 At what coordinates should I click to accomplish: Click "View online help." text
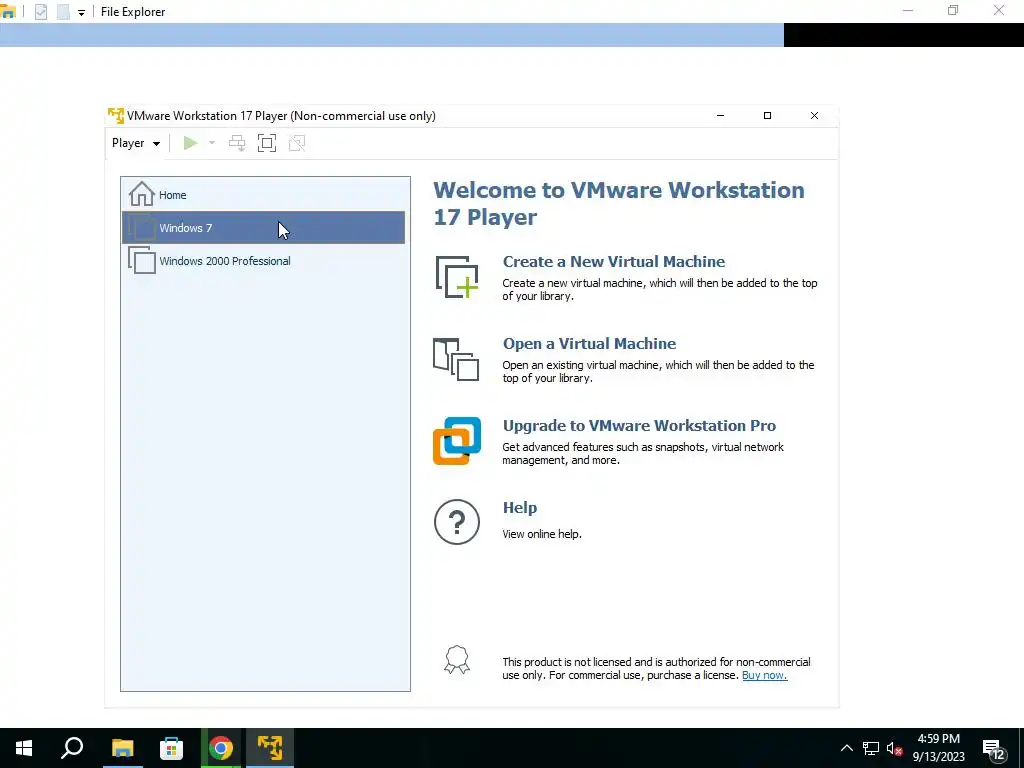[x=541, y=534]
